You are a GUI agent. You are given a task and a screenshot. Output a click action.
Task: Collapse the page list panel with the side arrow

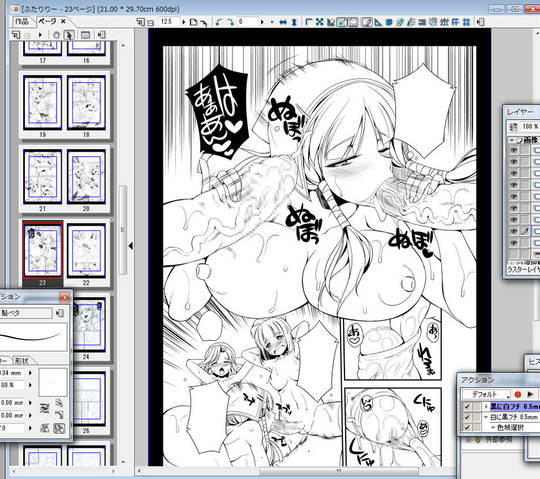(x=131, y=246)
